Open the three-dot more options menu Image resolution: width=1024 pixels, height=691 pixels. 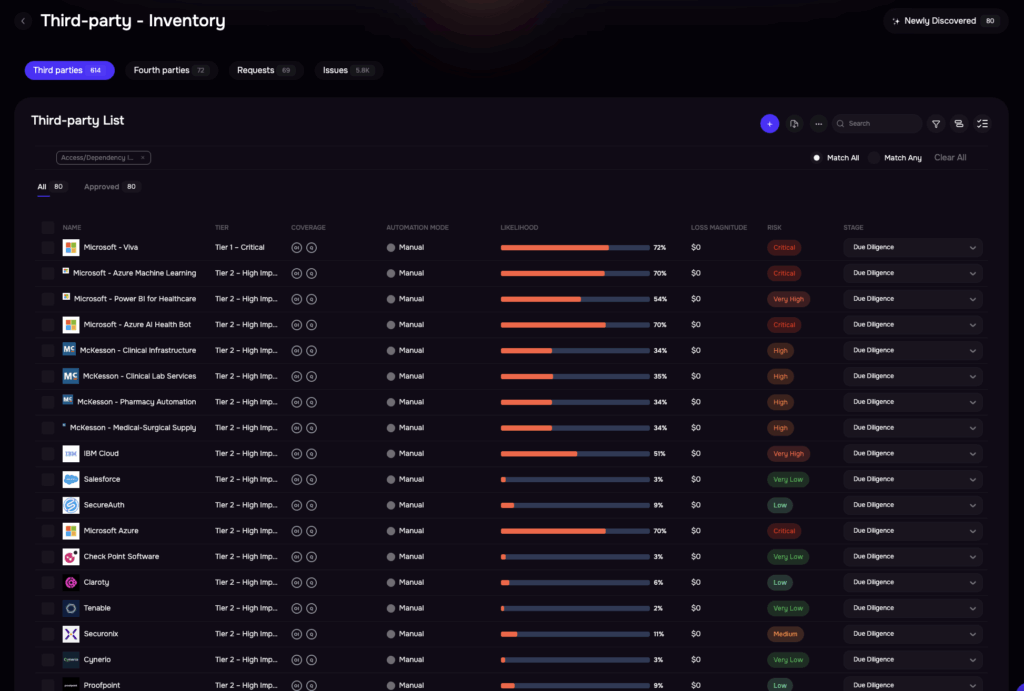pos(819,124)
